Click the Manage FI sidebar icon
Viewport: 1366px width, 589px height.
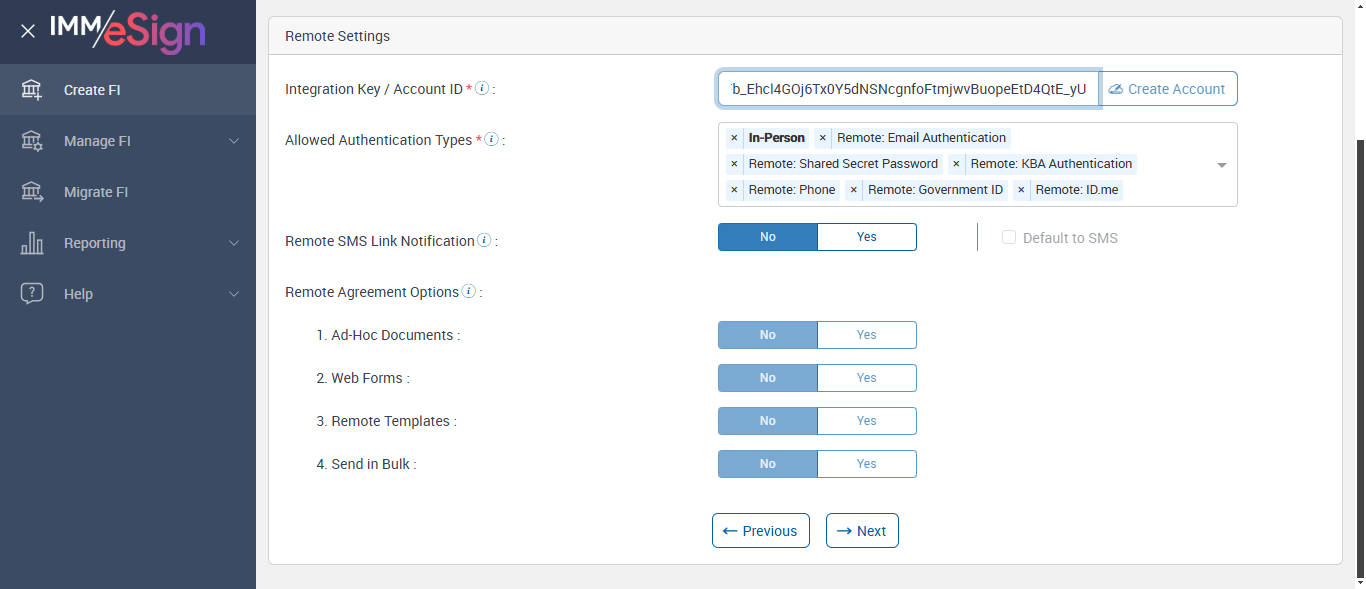pyautogui.click(x=32, y=141)
